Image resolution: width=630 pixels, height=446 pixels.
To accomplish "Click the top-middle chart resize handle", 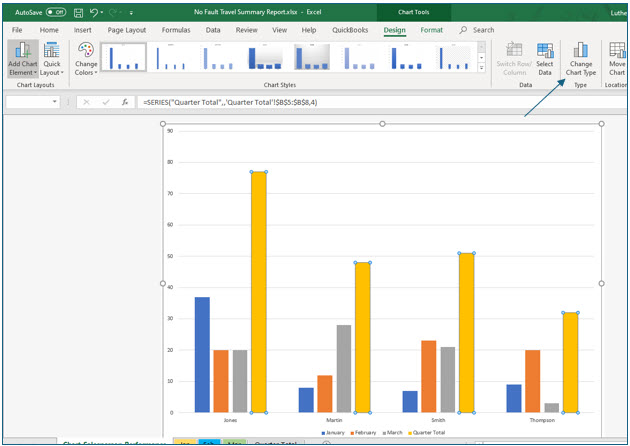I will [382, 124].
